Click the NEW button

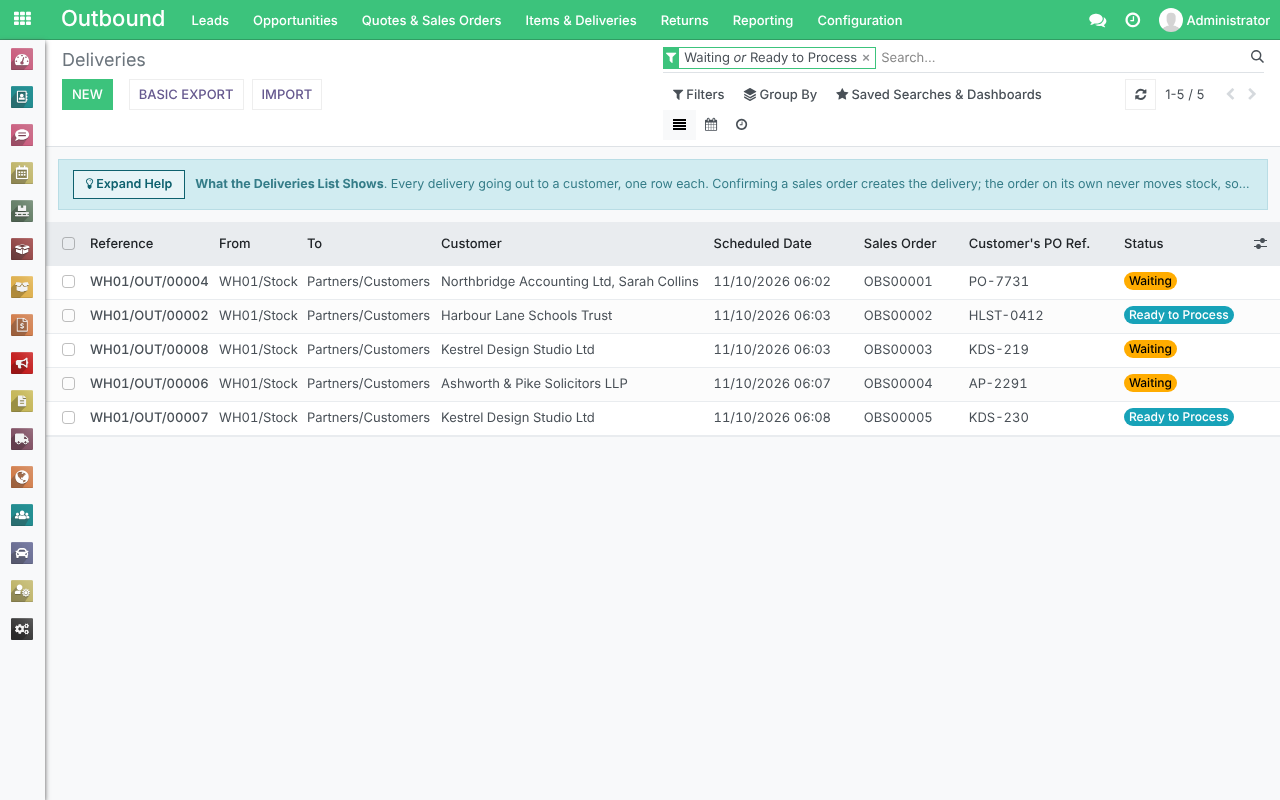87,95
